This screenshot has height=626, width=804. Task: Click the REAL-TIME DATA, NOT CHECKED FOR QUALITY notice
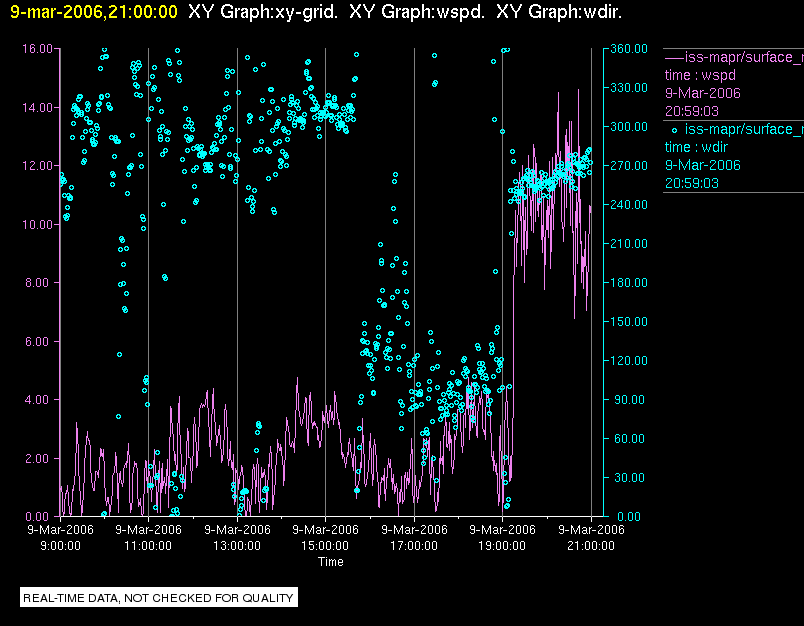(158, 598)
